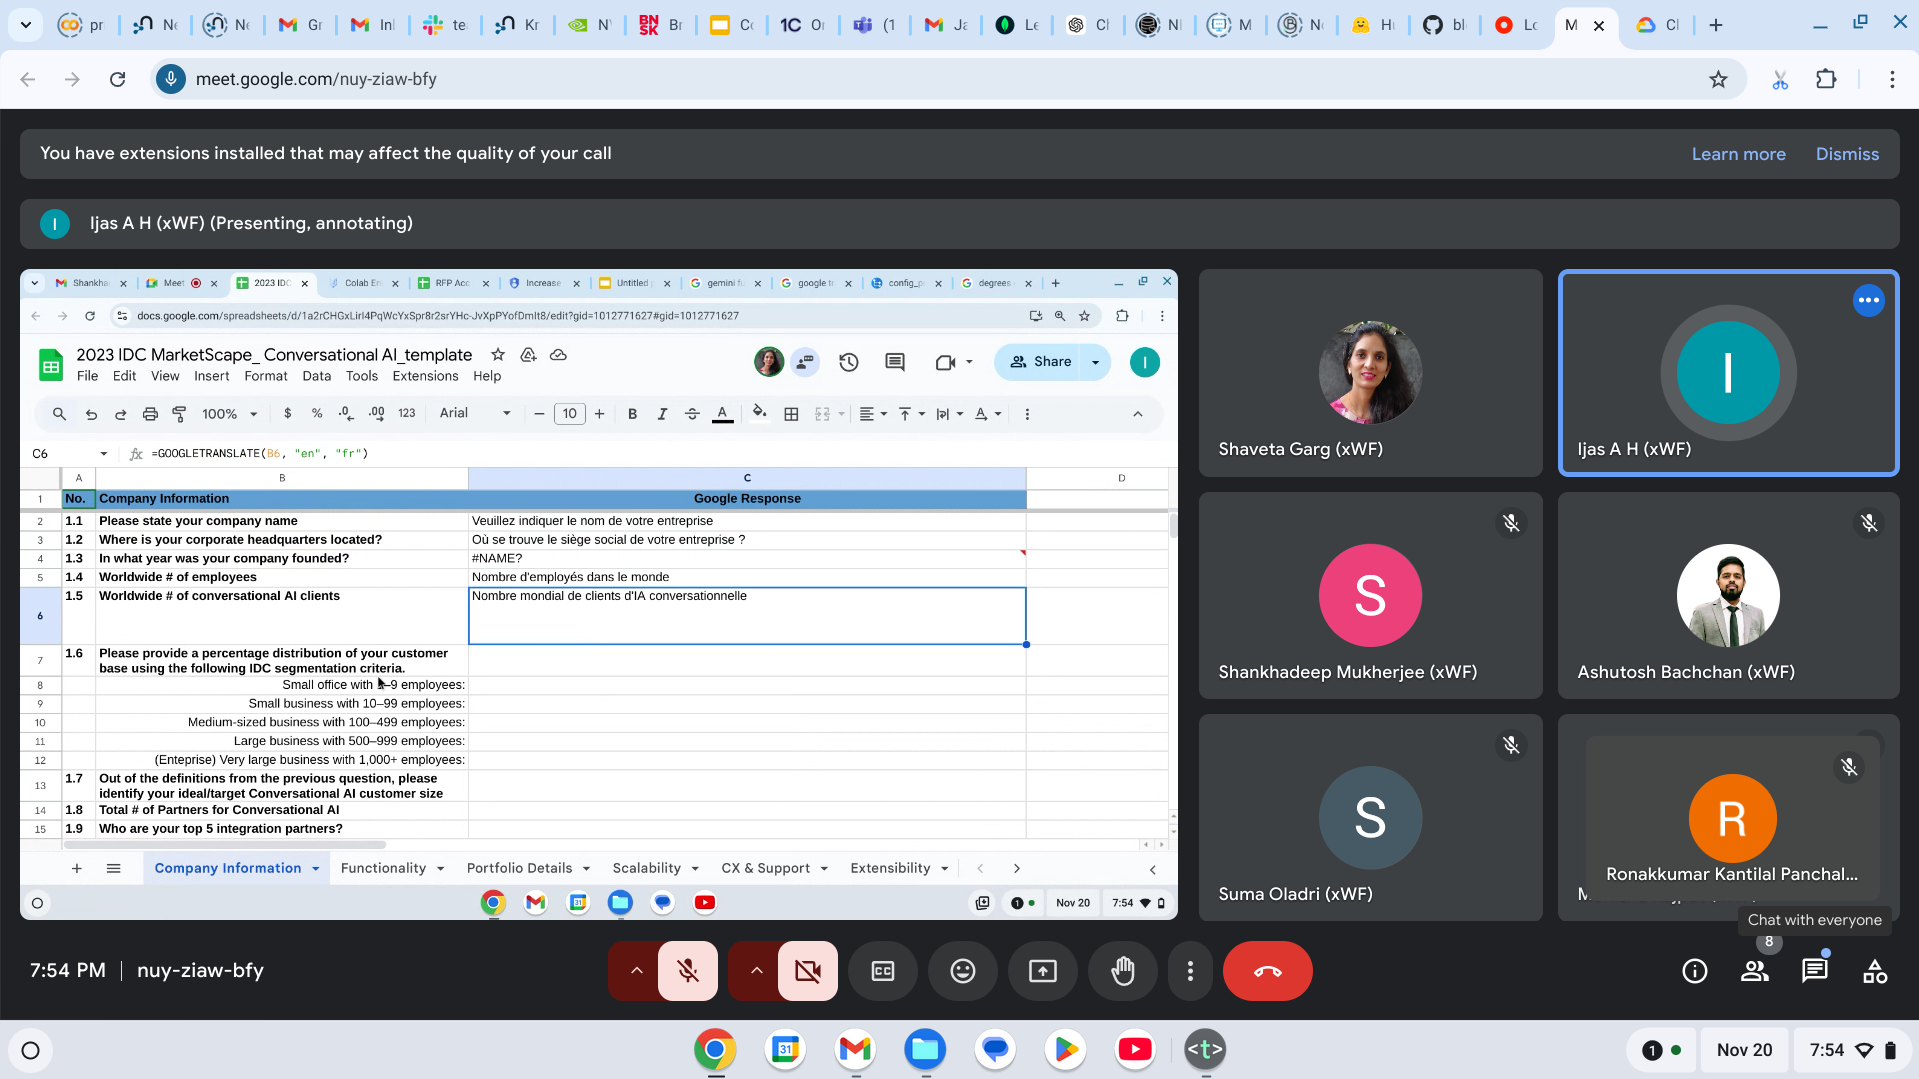The height and width of the screenshot is (1079, 1919).
Task: Select the Portfolio Details sheet tab
Action: tap(519, 868)
